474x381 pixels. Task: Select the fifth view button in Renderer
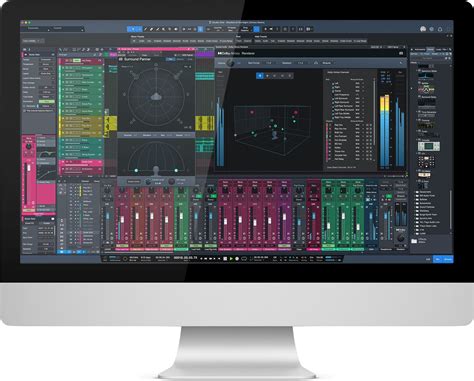(290, 76)
